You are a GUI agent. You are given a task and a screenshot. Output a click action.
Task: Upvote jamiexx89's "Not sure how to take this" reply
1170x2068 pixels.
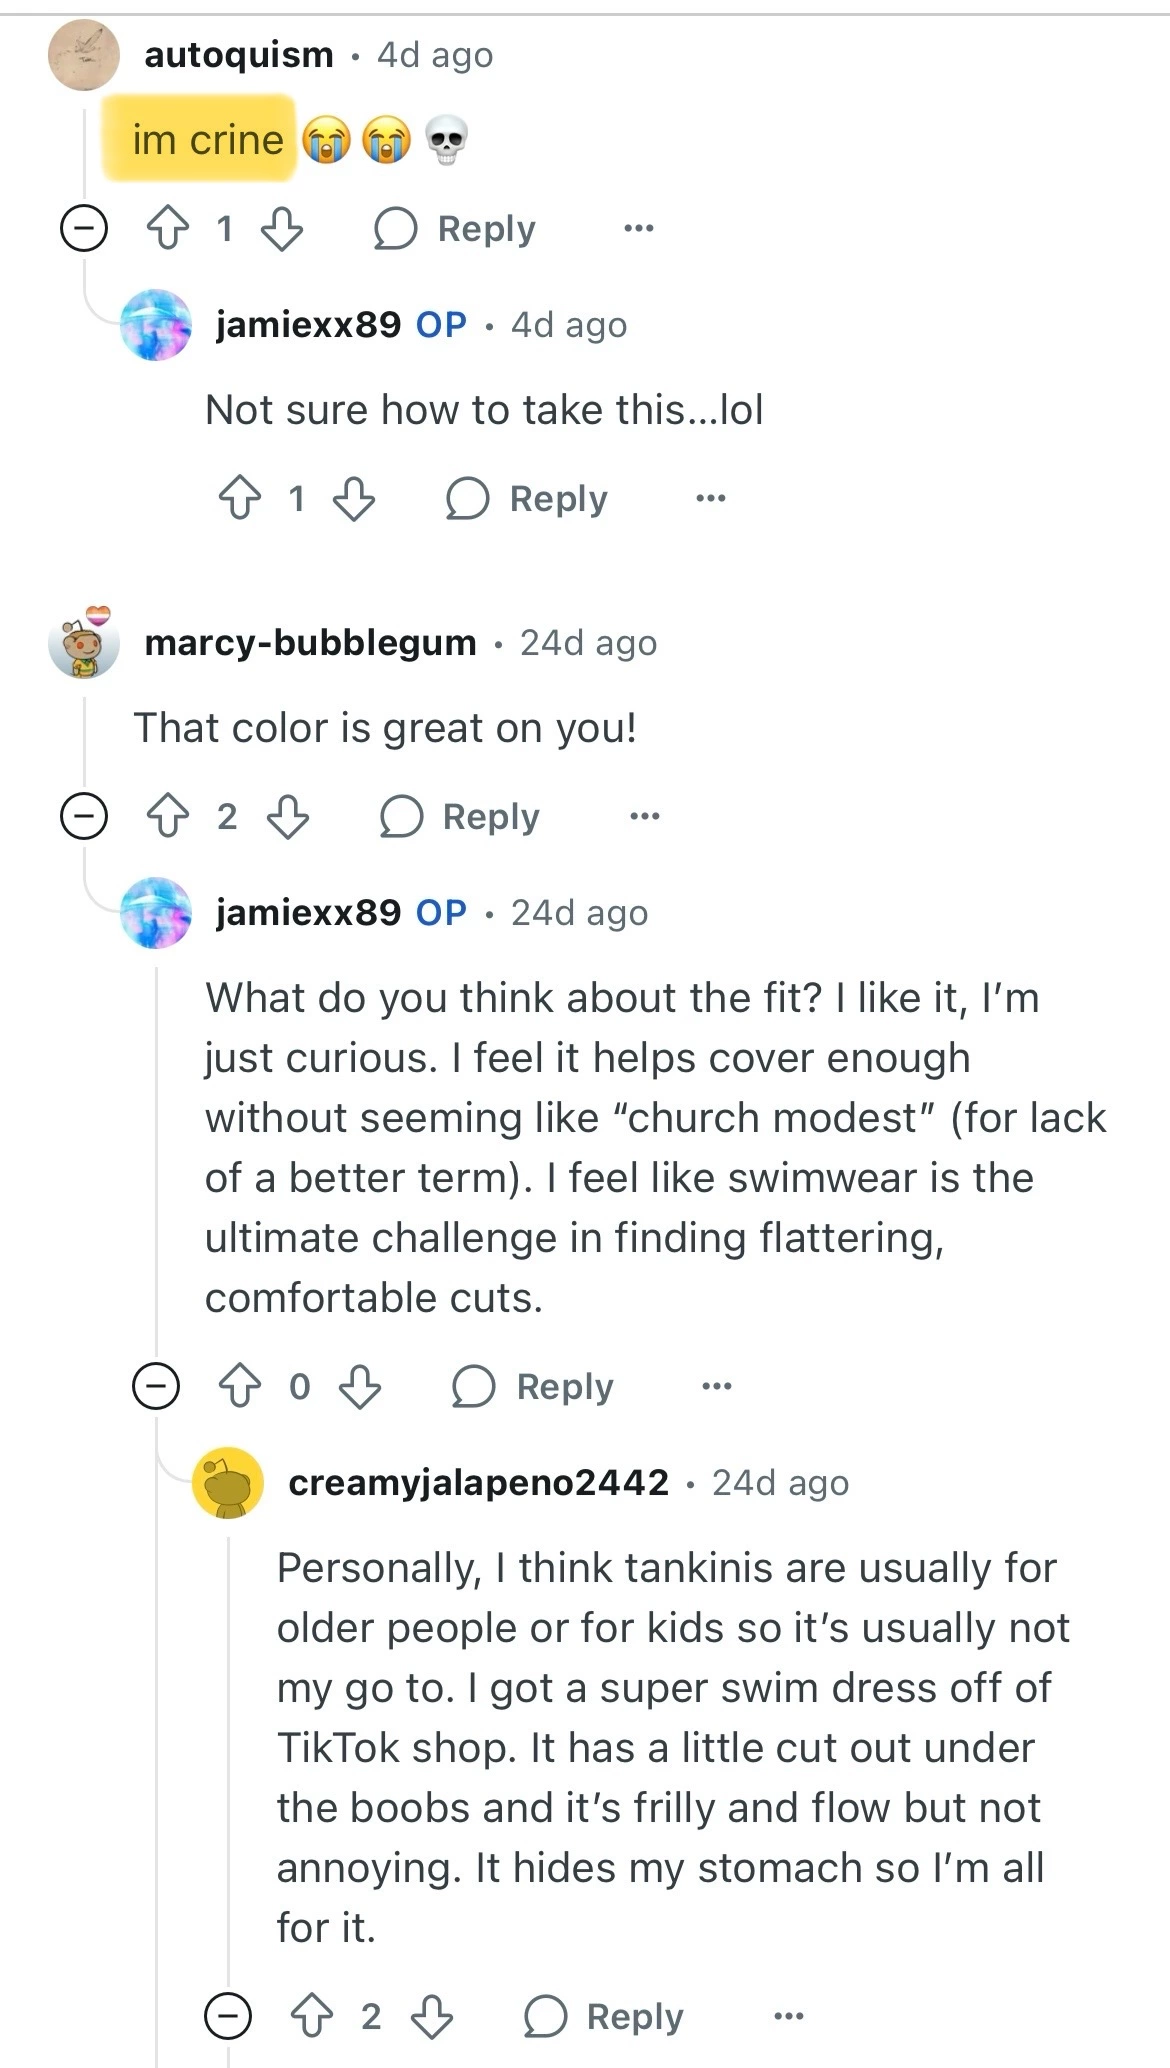coord(239,498)
